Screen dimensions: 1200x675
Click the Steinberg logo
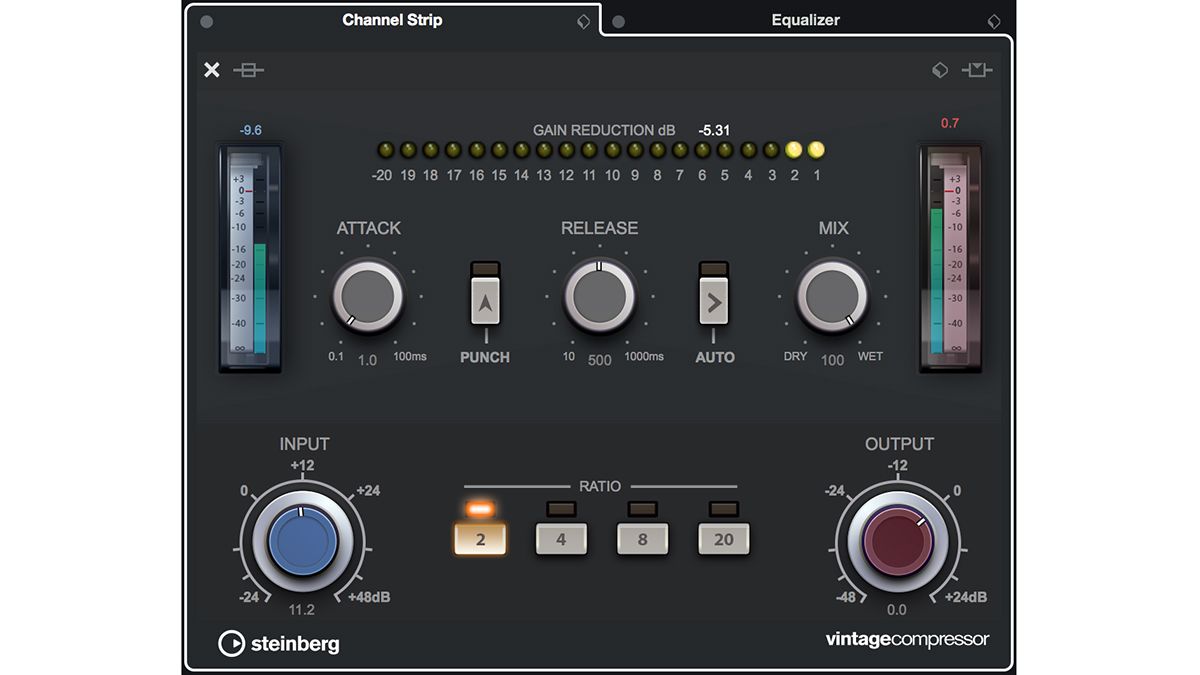tap(279, 644)
